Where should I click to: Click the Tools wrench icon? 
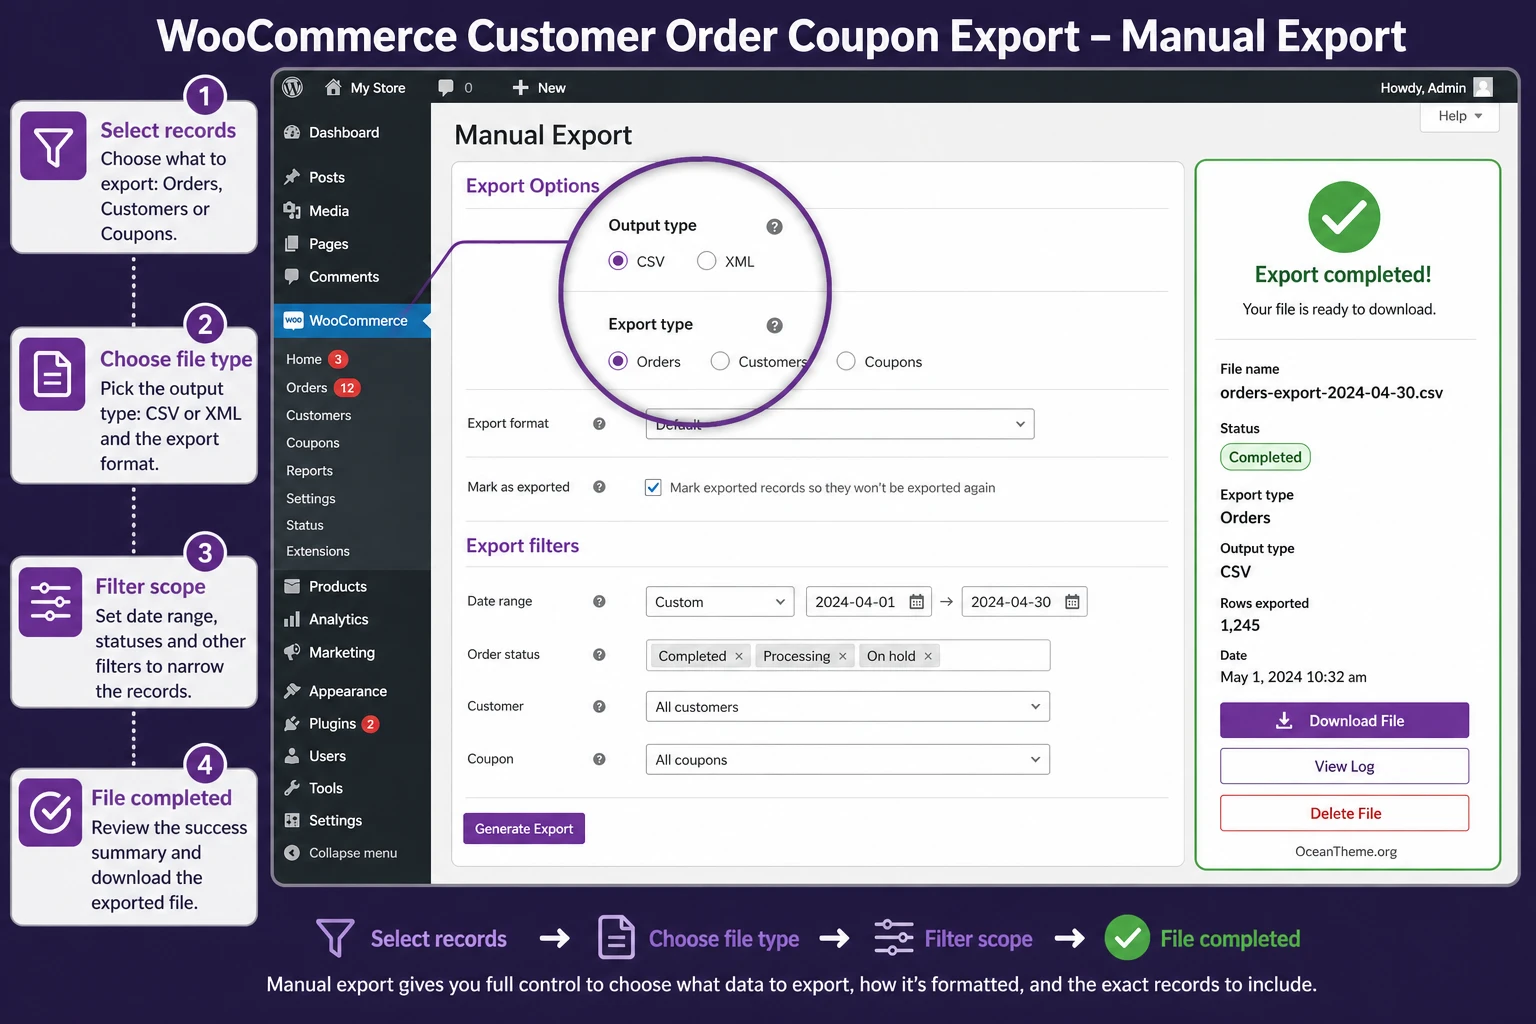292,787
